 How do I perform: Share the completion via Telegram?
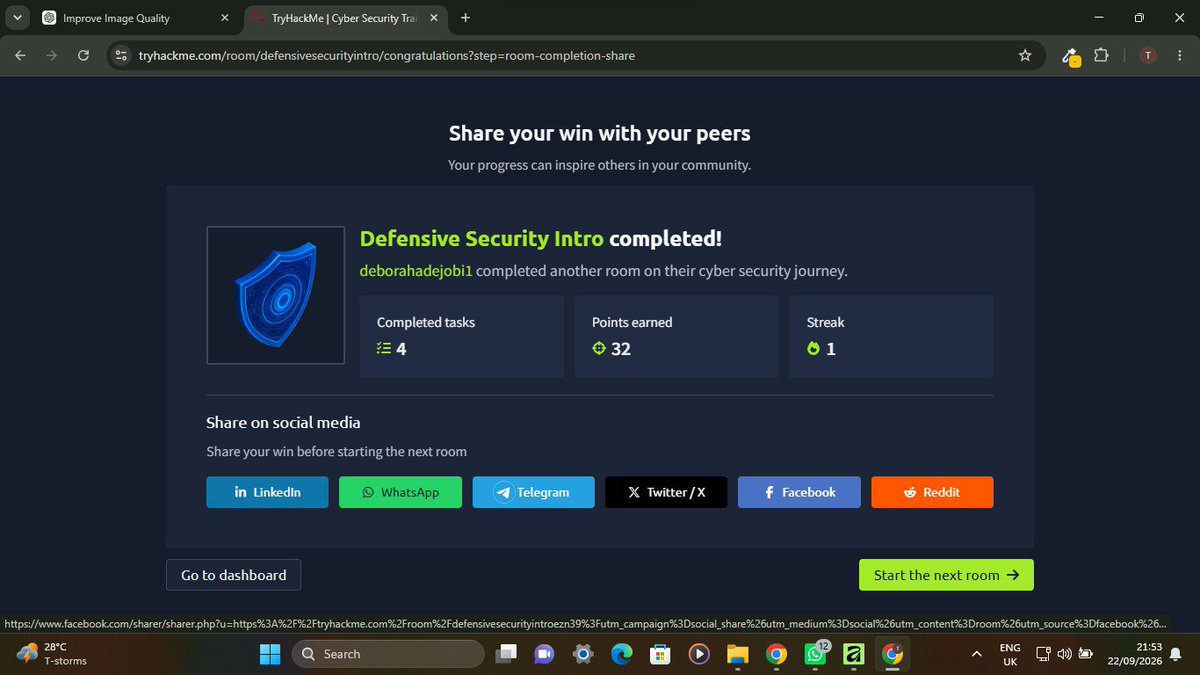click(x=533, y=492)
